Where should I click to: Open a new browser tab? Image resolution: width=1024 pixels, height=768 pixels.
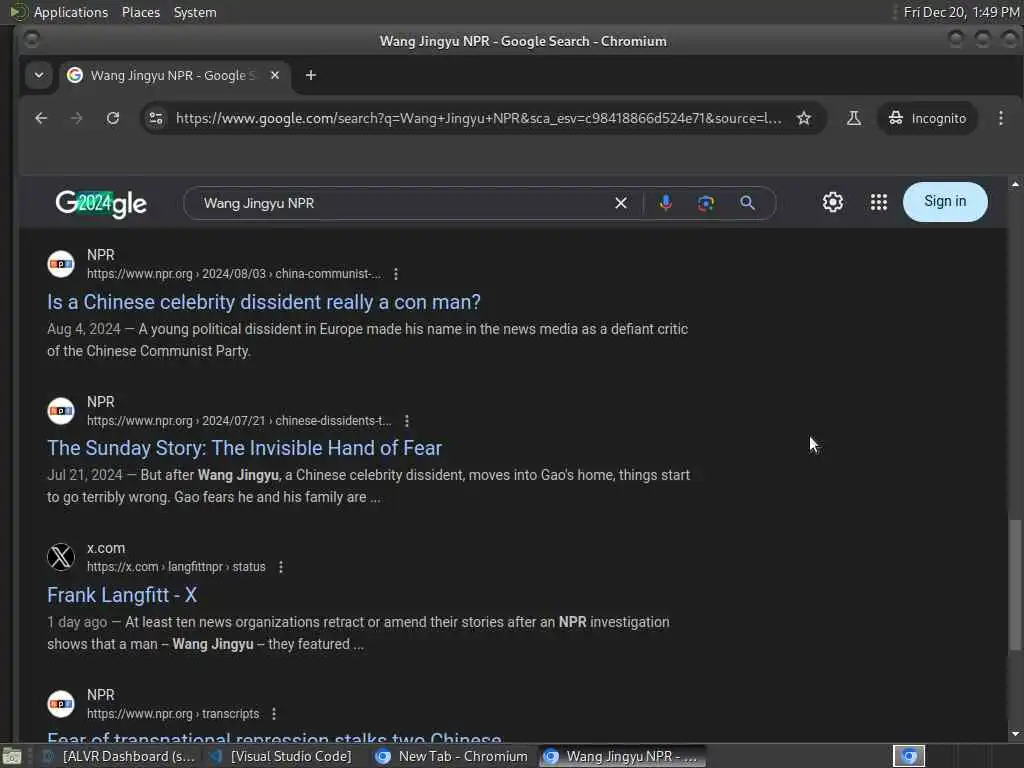(x=311, y=75)
